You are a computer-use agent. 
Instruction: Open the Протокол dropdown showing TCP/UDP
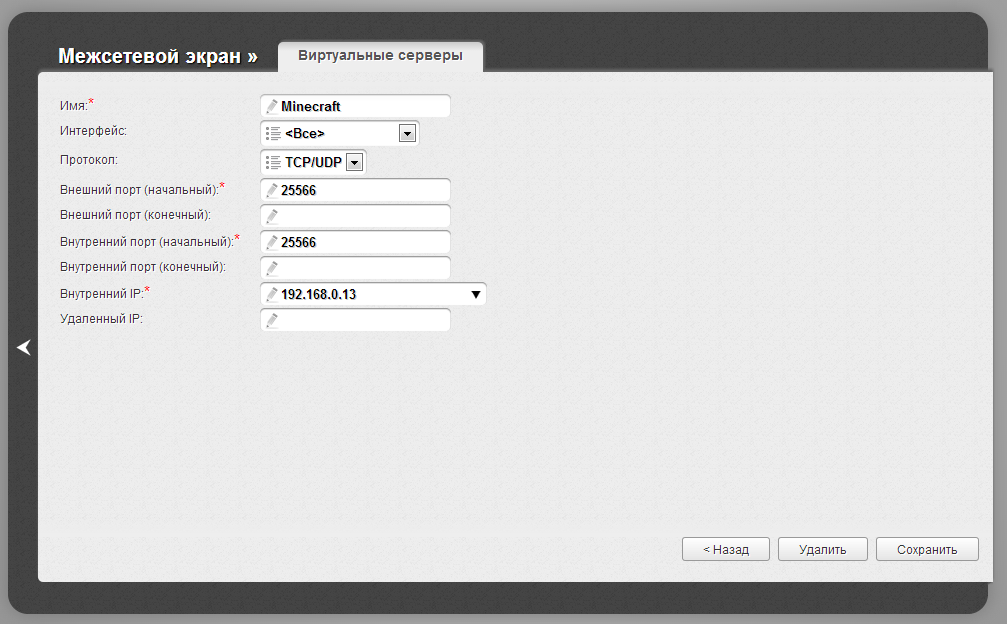353,162
